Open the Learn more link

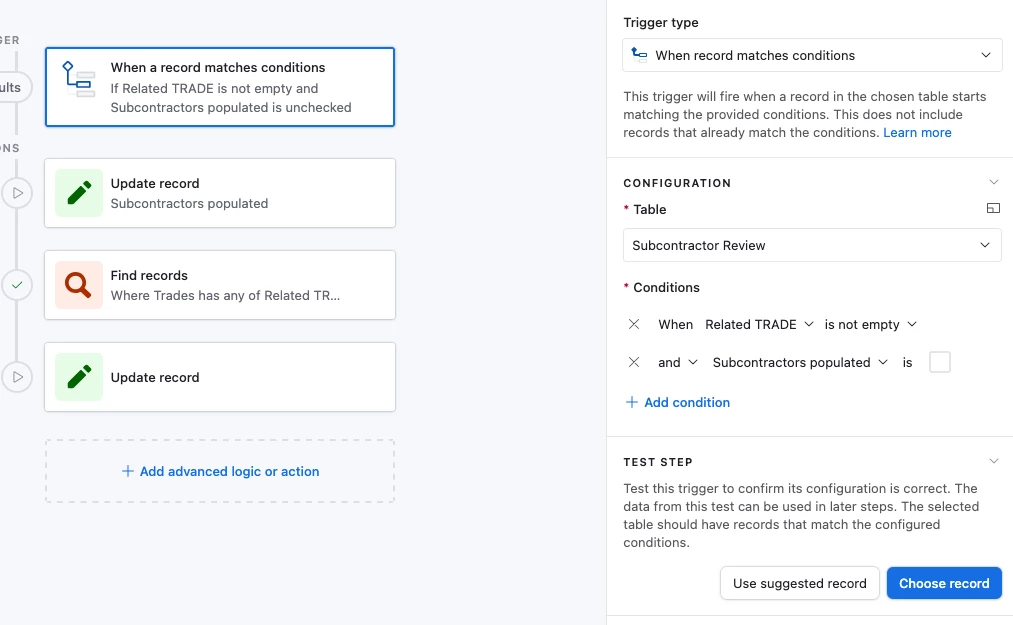coord(917,132)
